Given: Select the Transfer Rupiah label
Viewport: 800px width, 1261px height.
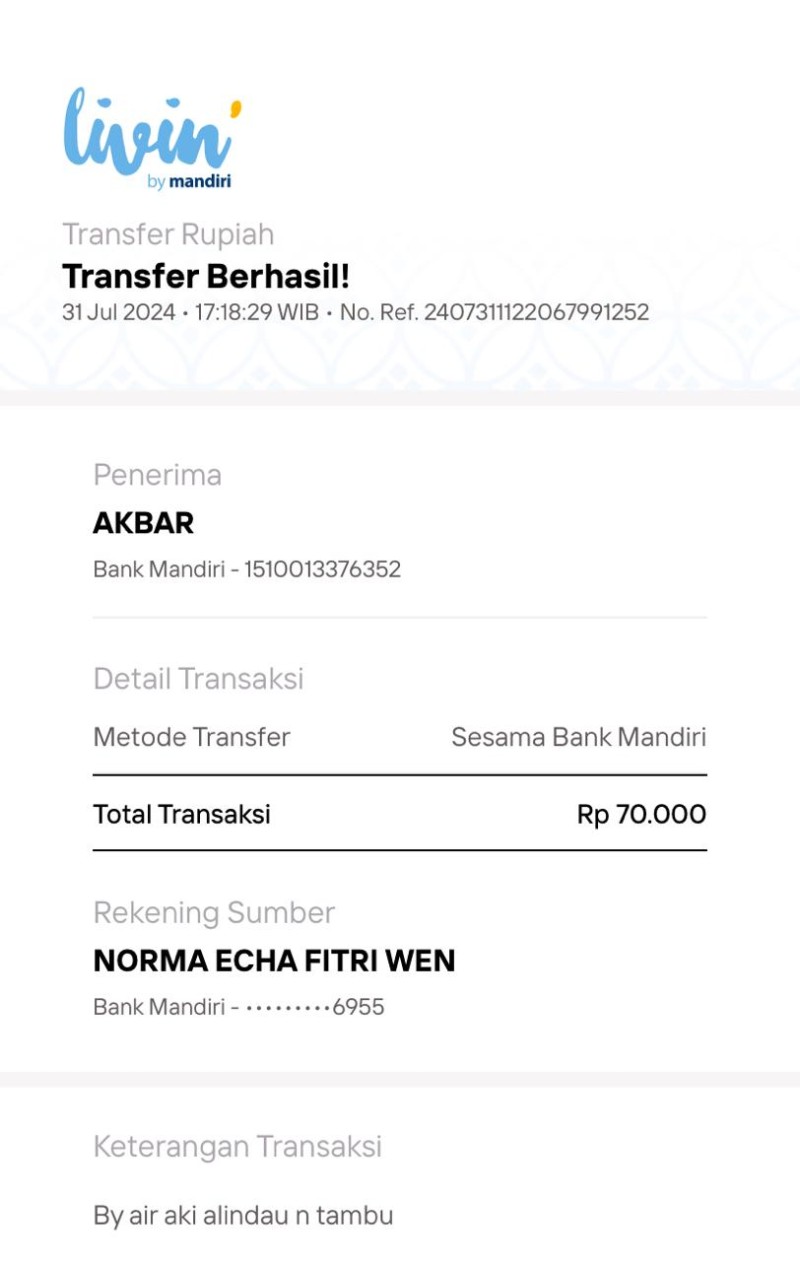Looking at the screenshot, I should coord(168,234).
